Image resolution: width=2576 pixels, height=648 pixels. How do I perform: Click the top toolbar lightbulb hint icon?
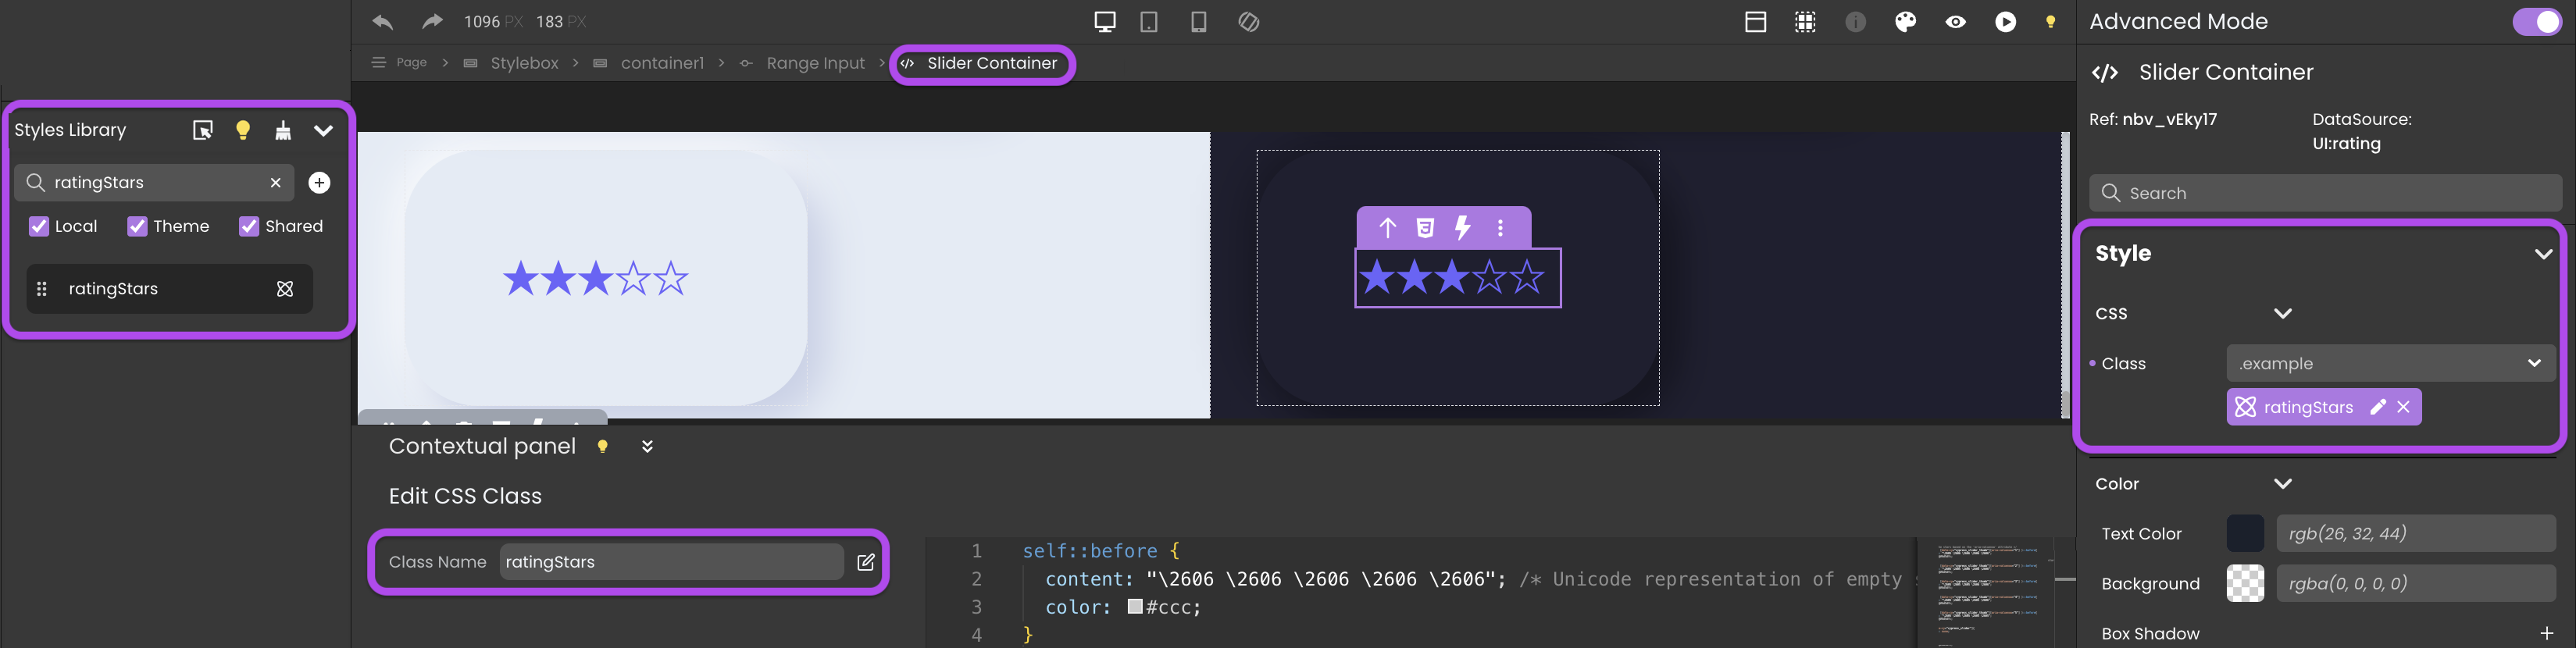click(x=2050, y=22)
